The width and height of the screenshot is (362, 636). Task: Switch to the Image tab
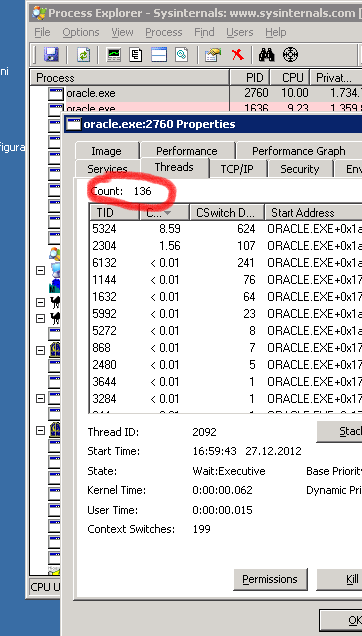pyautogui.click(x=106, y=151)
